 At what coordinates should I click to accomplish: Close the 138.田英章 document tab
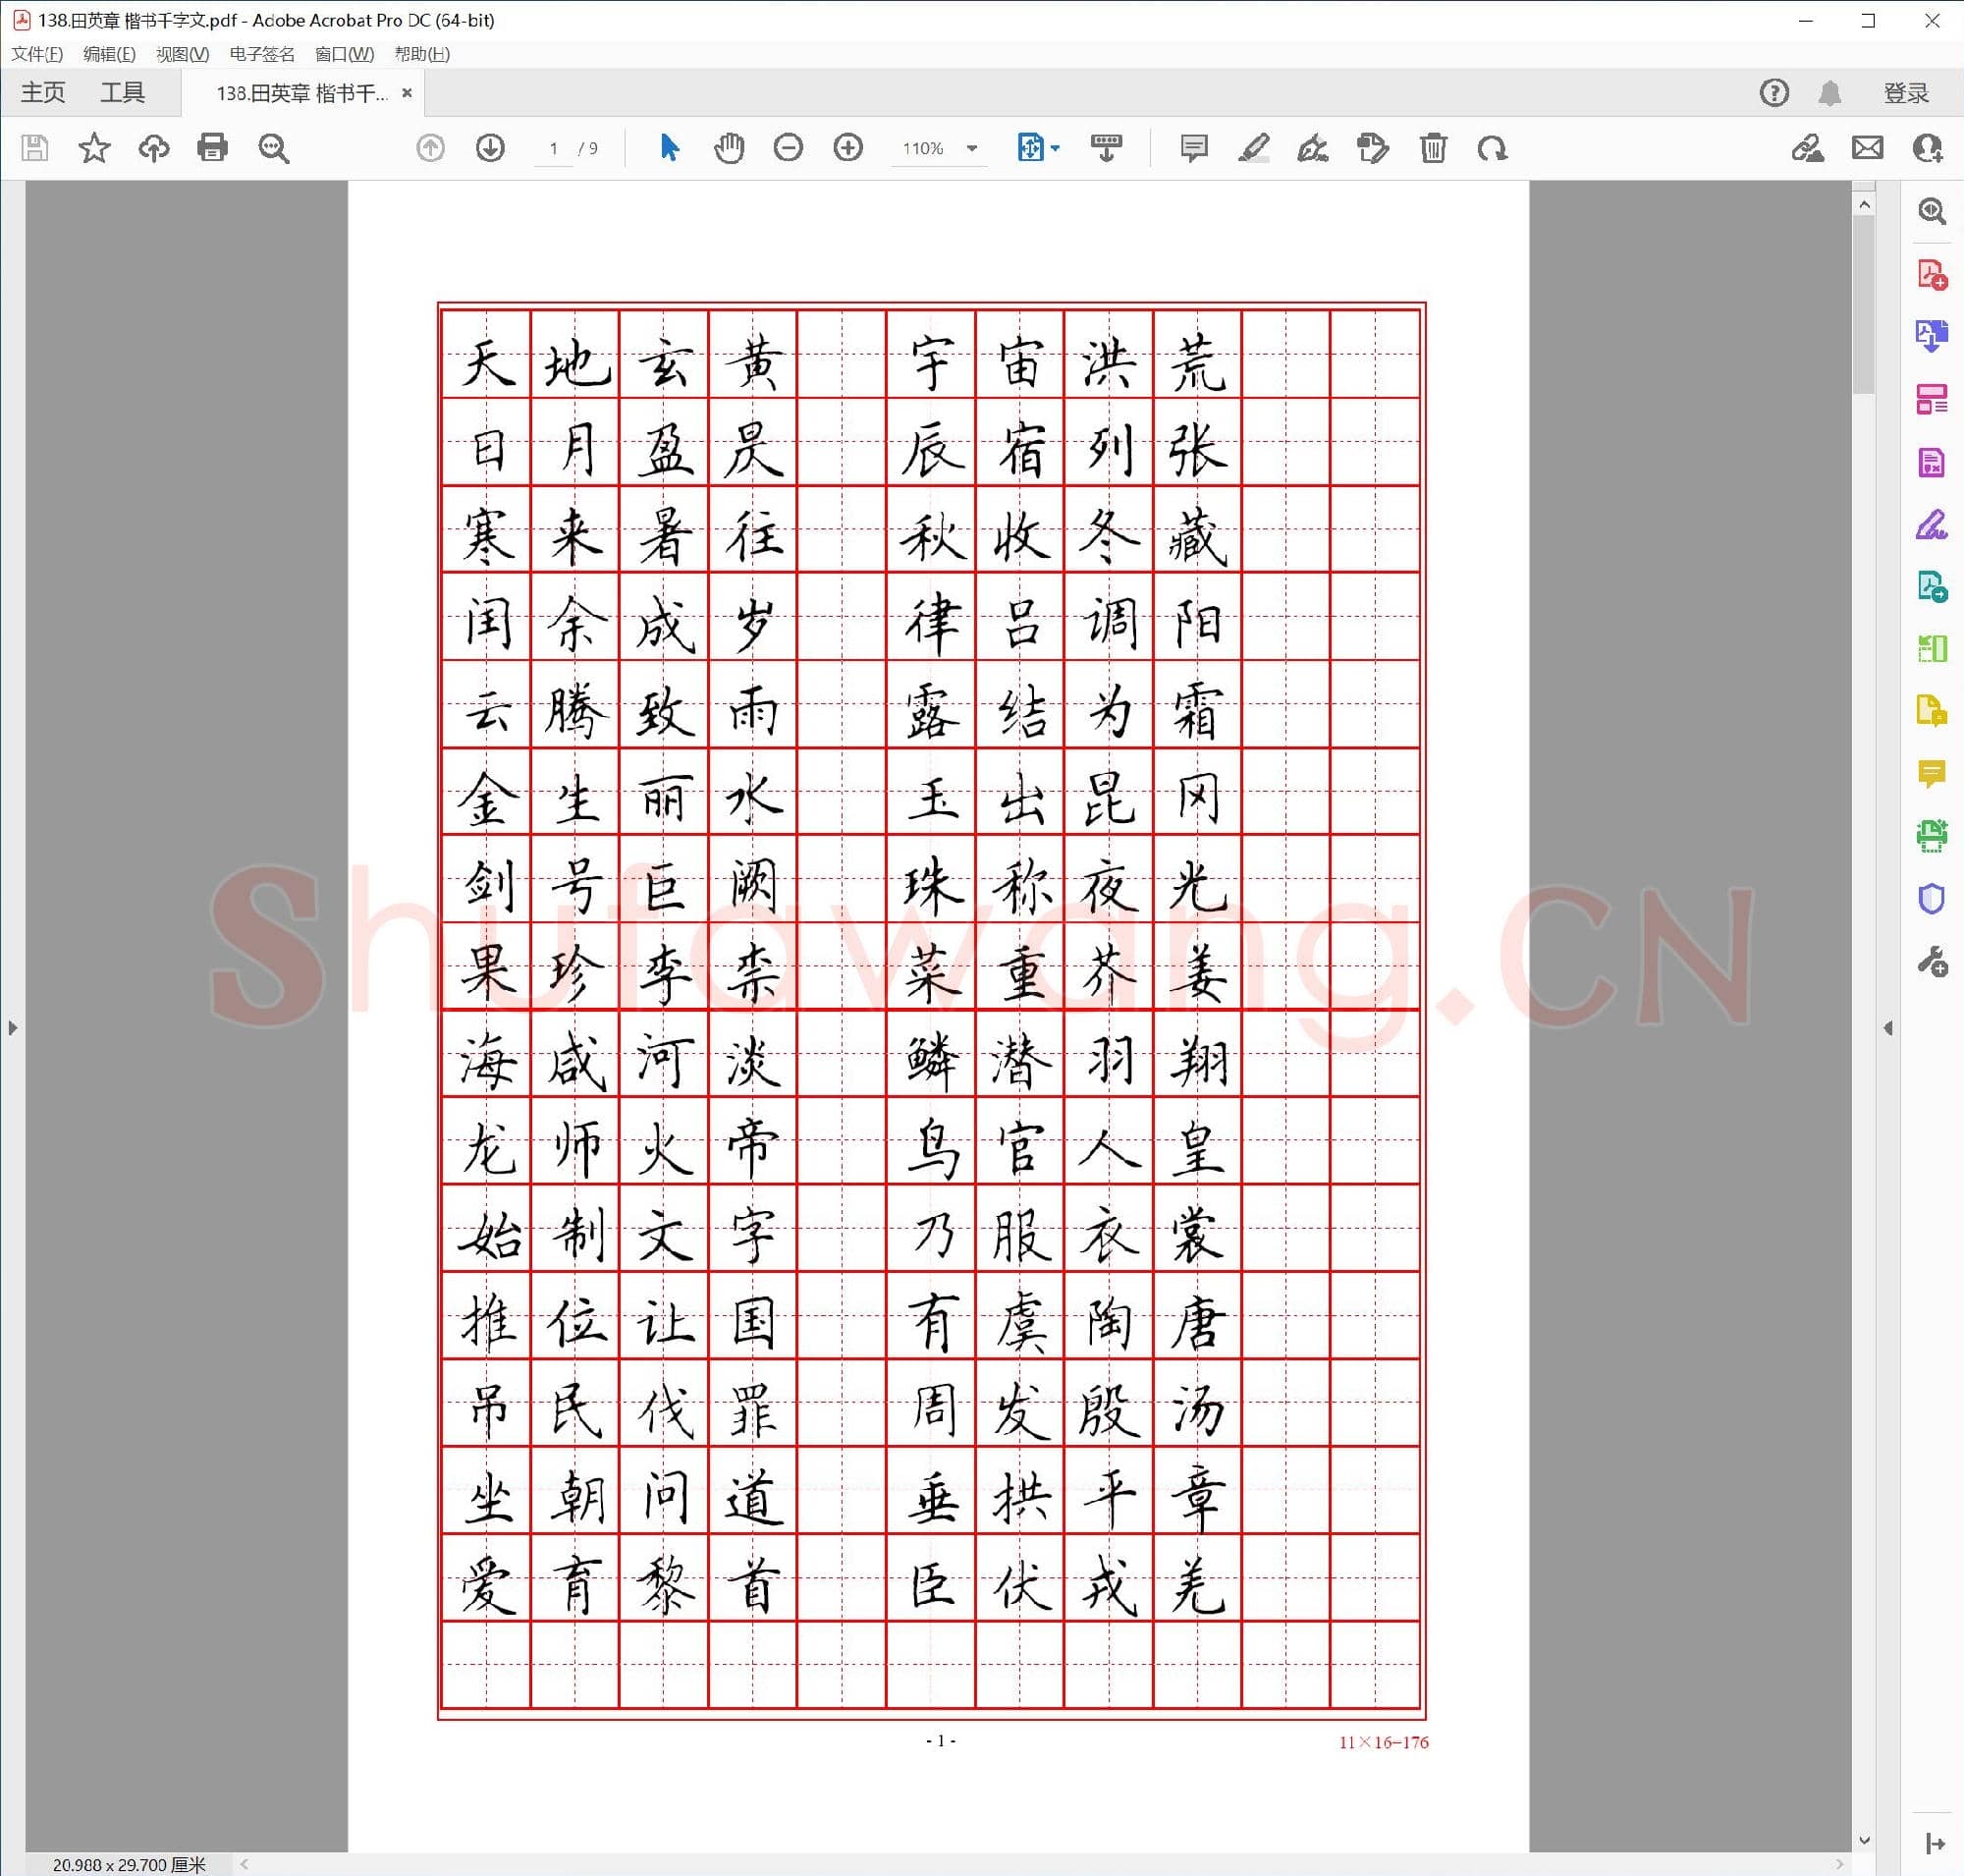click(407, 93)
